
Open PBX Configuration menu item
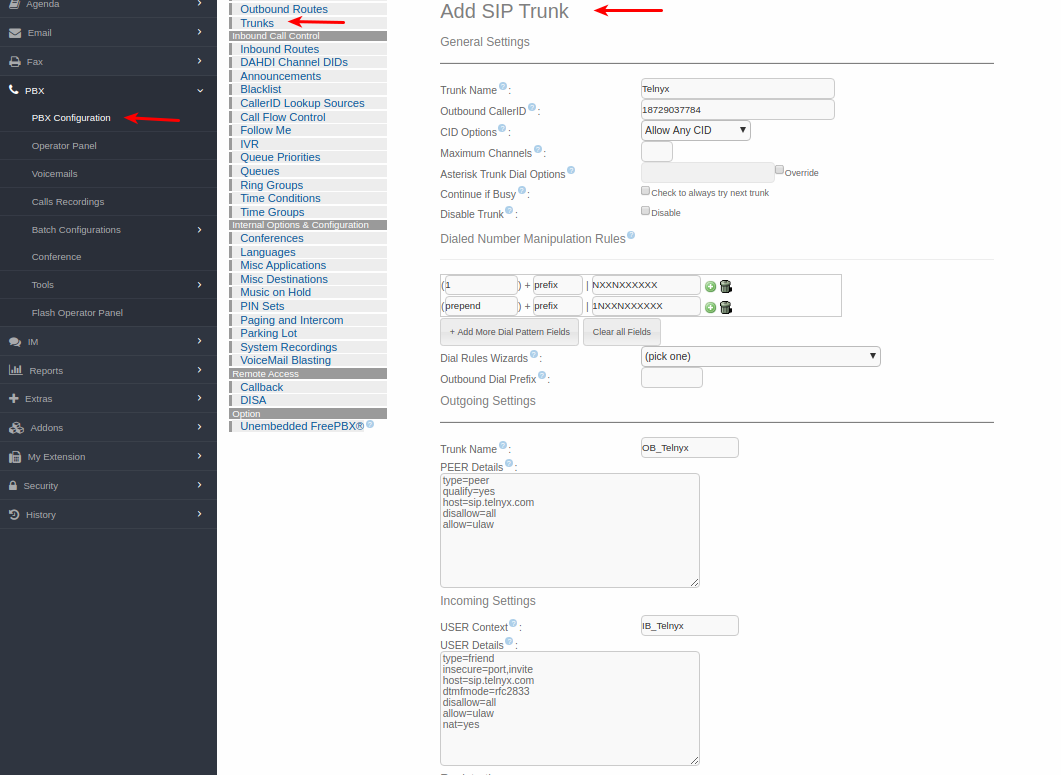coord(71,118)
